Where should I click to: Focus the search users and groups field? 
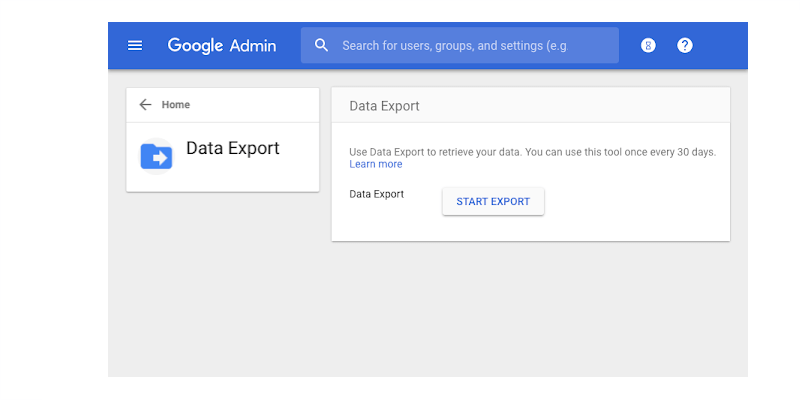pyautogui.click(x=468, y=45)
